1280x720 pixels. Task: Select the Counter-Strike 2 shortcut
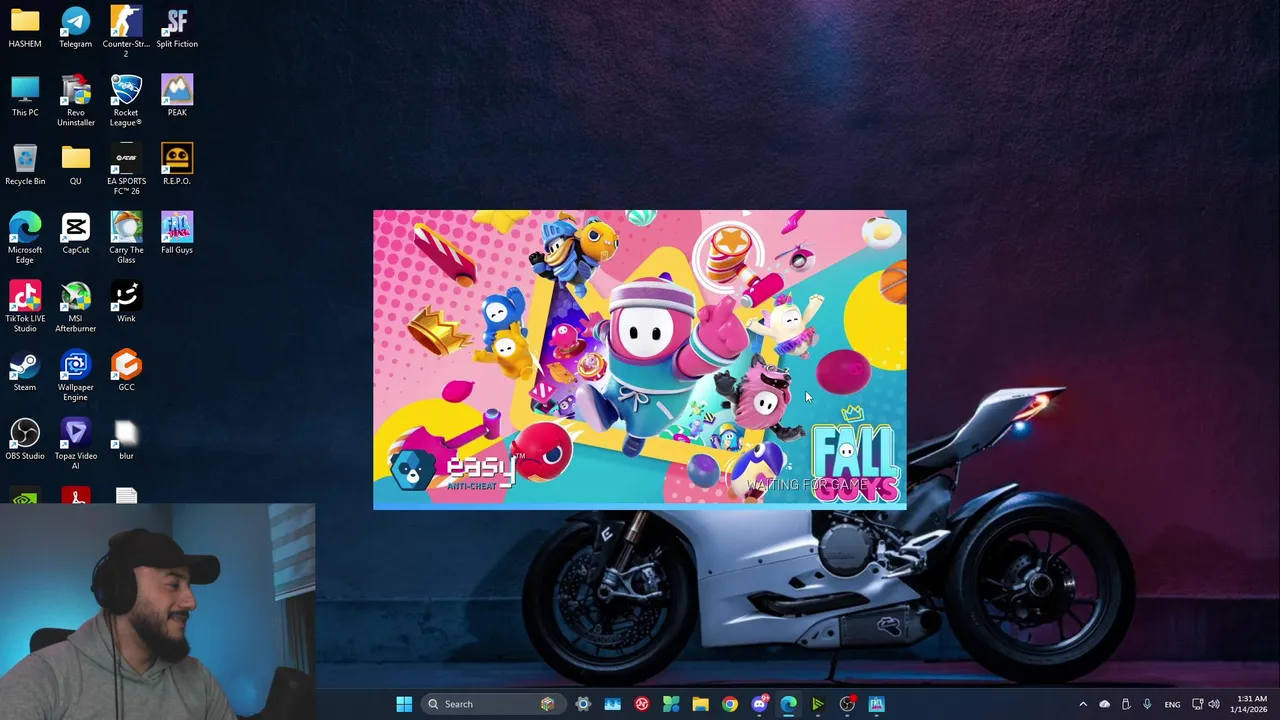tap(126, 32)
